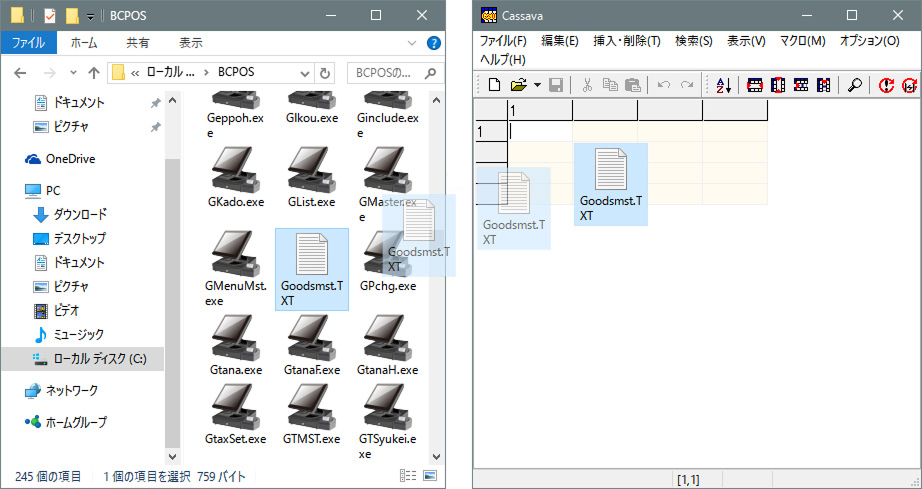This screenshot has height=489, width=922.
Task: Open the マクロ(M) menu in Cassava
Action: 802,41
